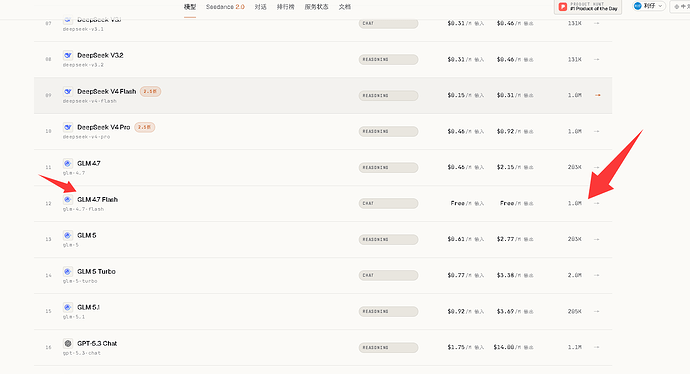The height and width of the screenshot is (374, 690).
Task: Click the Free output price on GLM 4.7 Flash
Action: click(507, 203)
